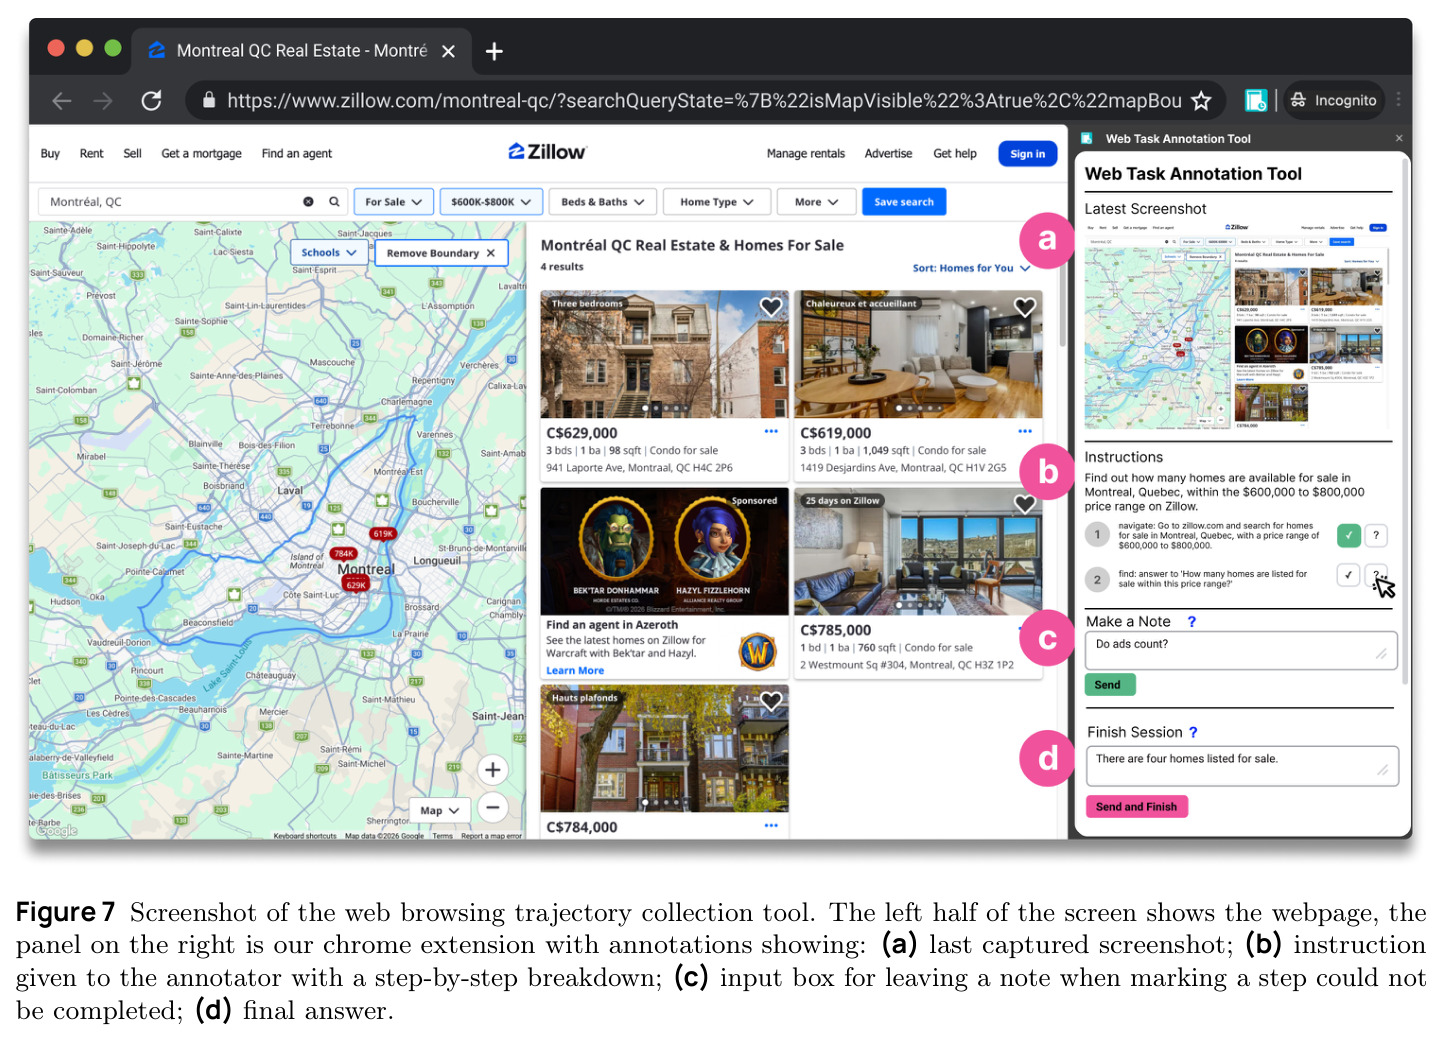This screenshot has height=1043, width=1443.
Task: Open three-dot options for C$619,000 listing
Action: tap(1025, 431)
